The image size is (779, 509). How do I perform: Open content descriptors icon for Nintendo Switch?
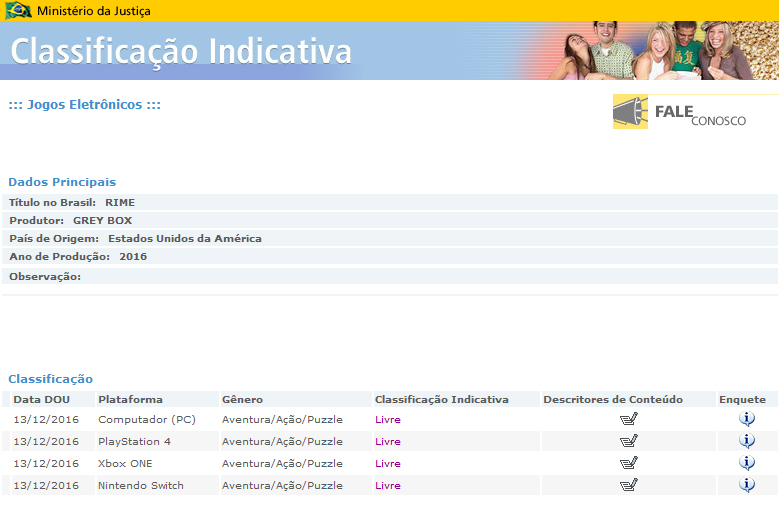pos(628,485)
